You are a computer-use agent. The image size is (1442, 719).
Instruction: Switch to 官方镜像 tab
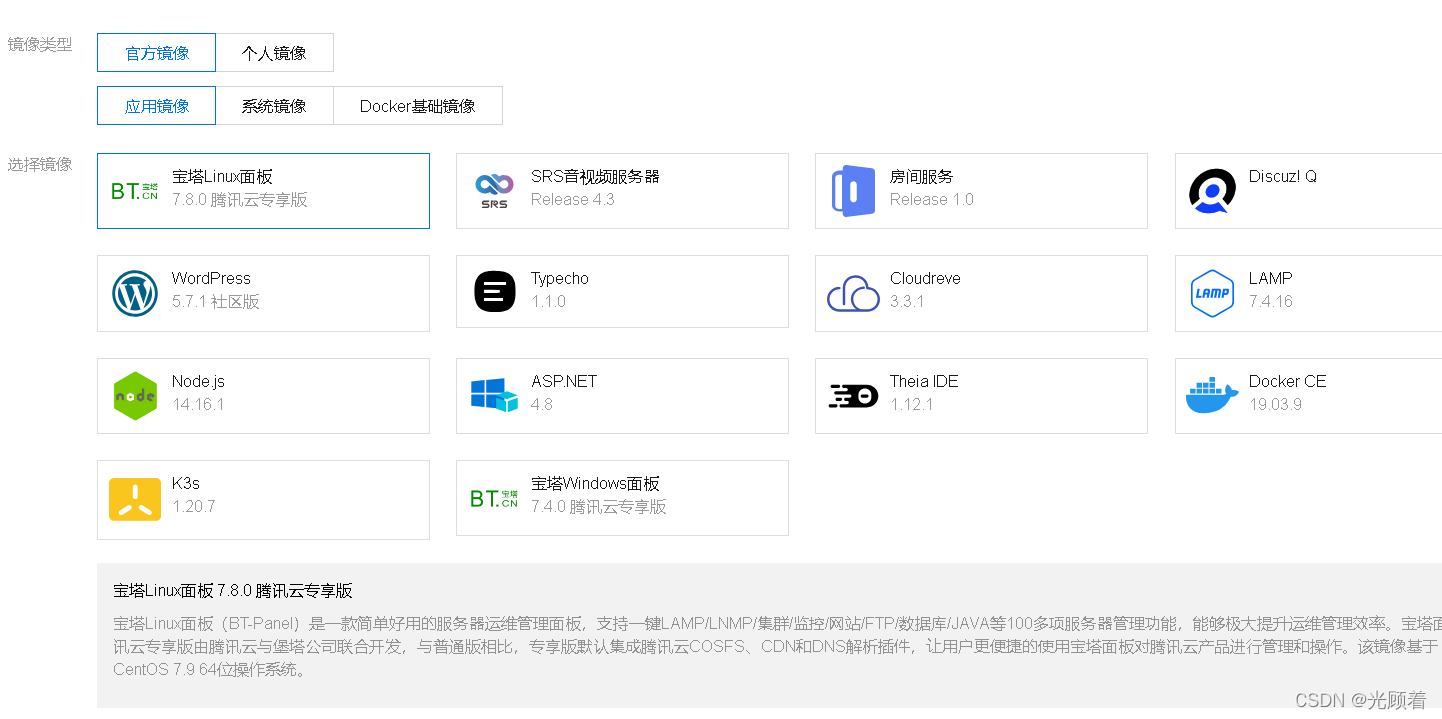tap(156, 53)
